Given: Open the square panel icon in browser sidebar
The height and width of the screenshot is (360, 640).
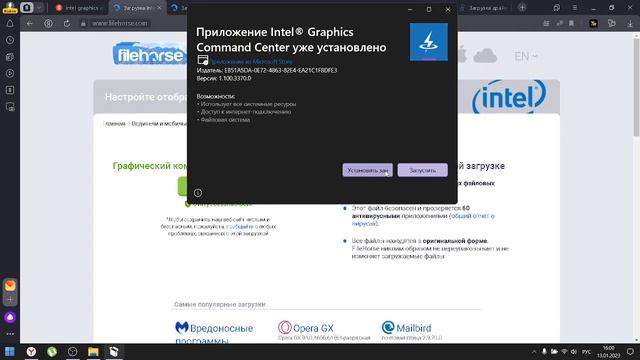Looking at the screenshot, I should (10, 90).
